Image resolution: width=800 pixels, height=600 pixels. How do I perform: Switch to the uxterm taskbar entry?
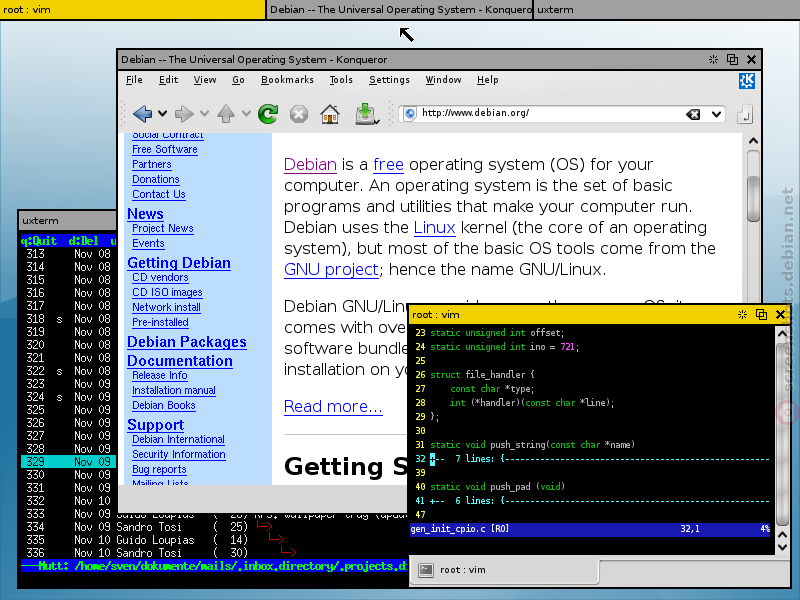[666, 10]
